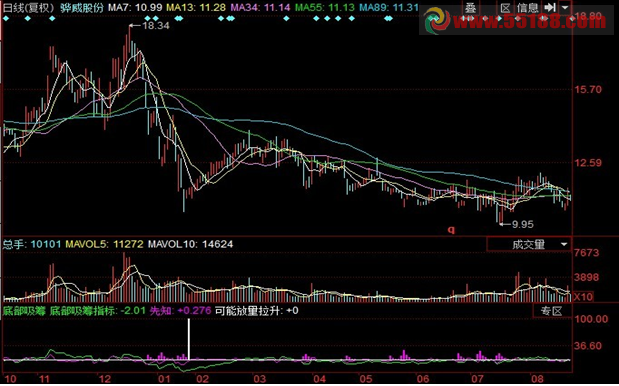Select the MA34 moving average label
The image size is (619, 386).
260,7
